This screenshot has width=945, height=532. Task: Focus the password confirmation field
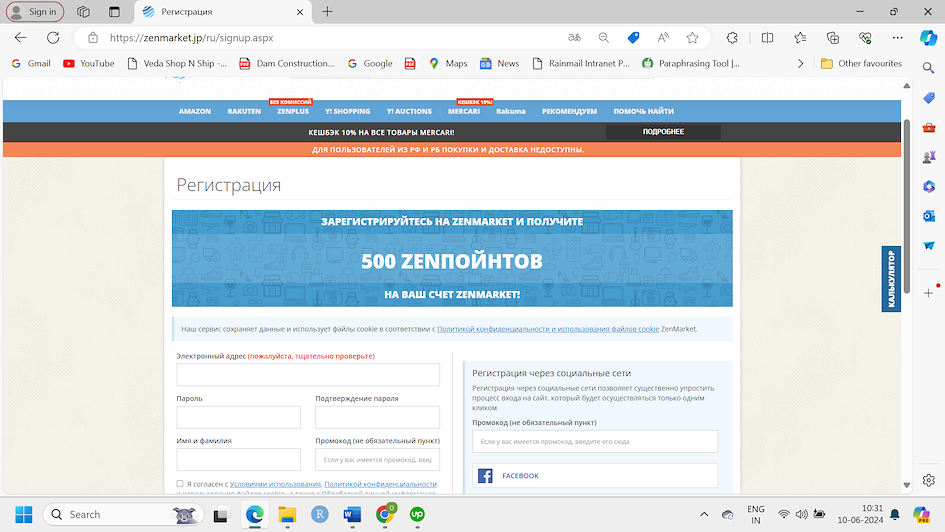pos(377,417)
